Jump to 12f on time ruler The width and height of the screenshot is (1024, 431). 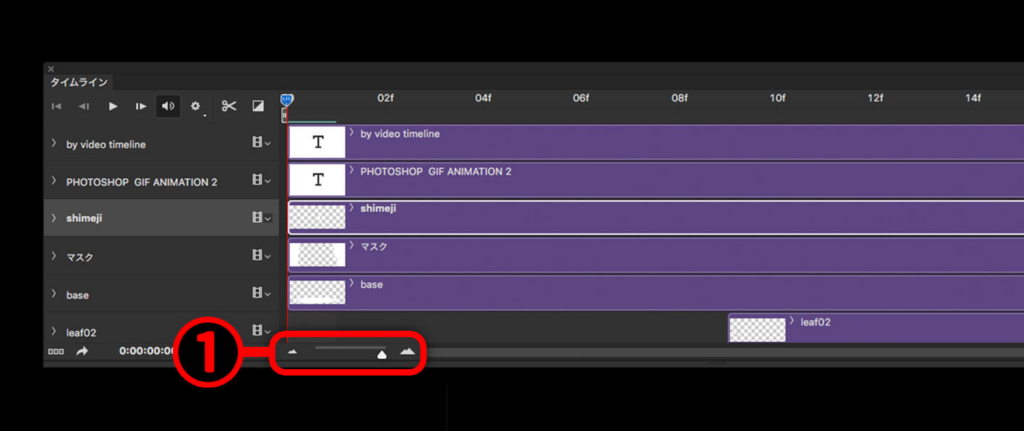click(875, 98)
